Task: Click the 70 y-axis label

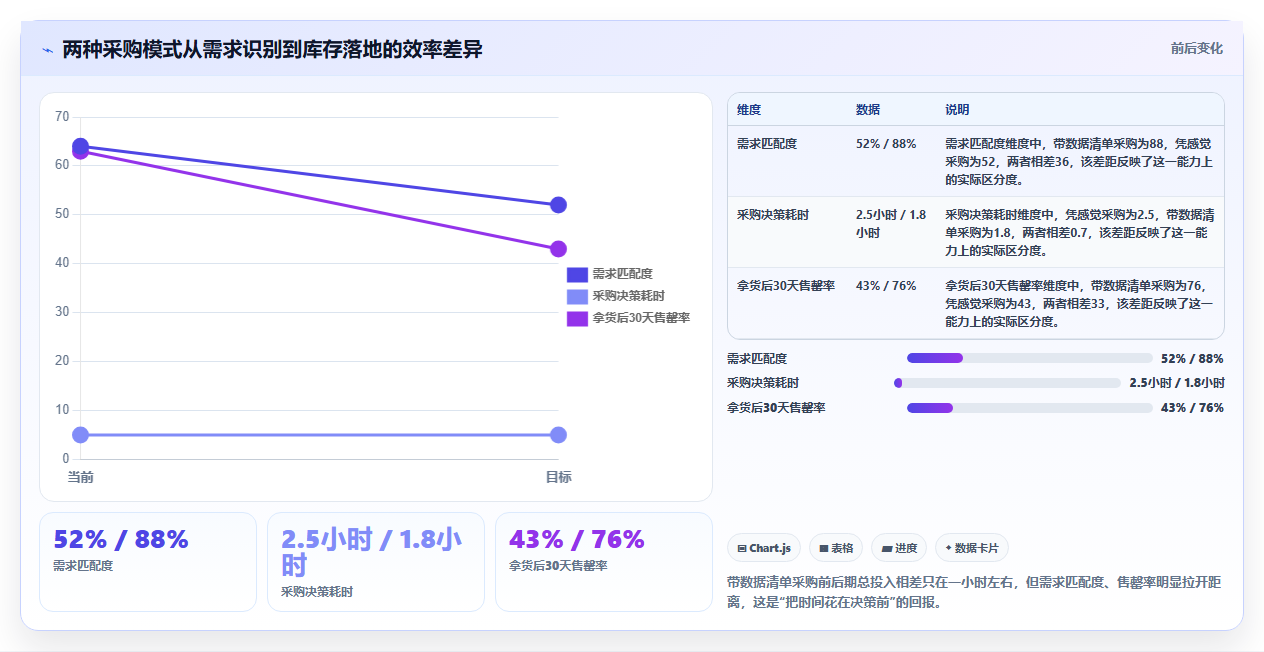Action: pyautogui.click(x=62, y=117)
